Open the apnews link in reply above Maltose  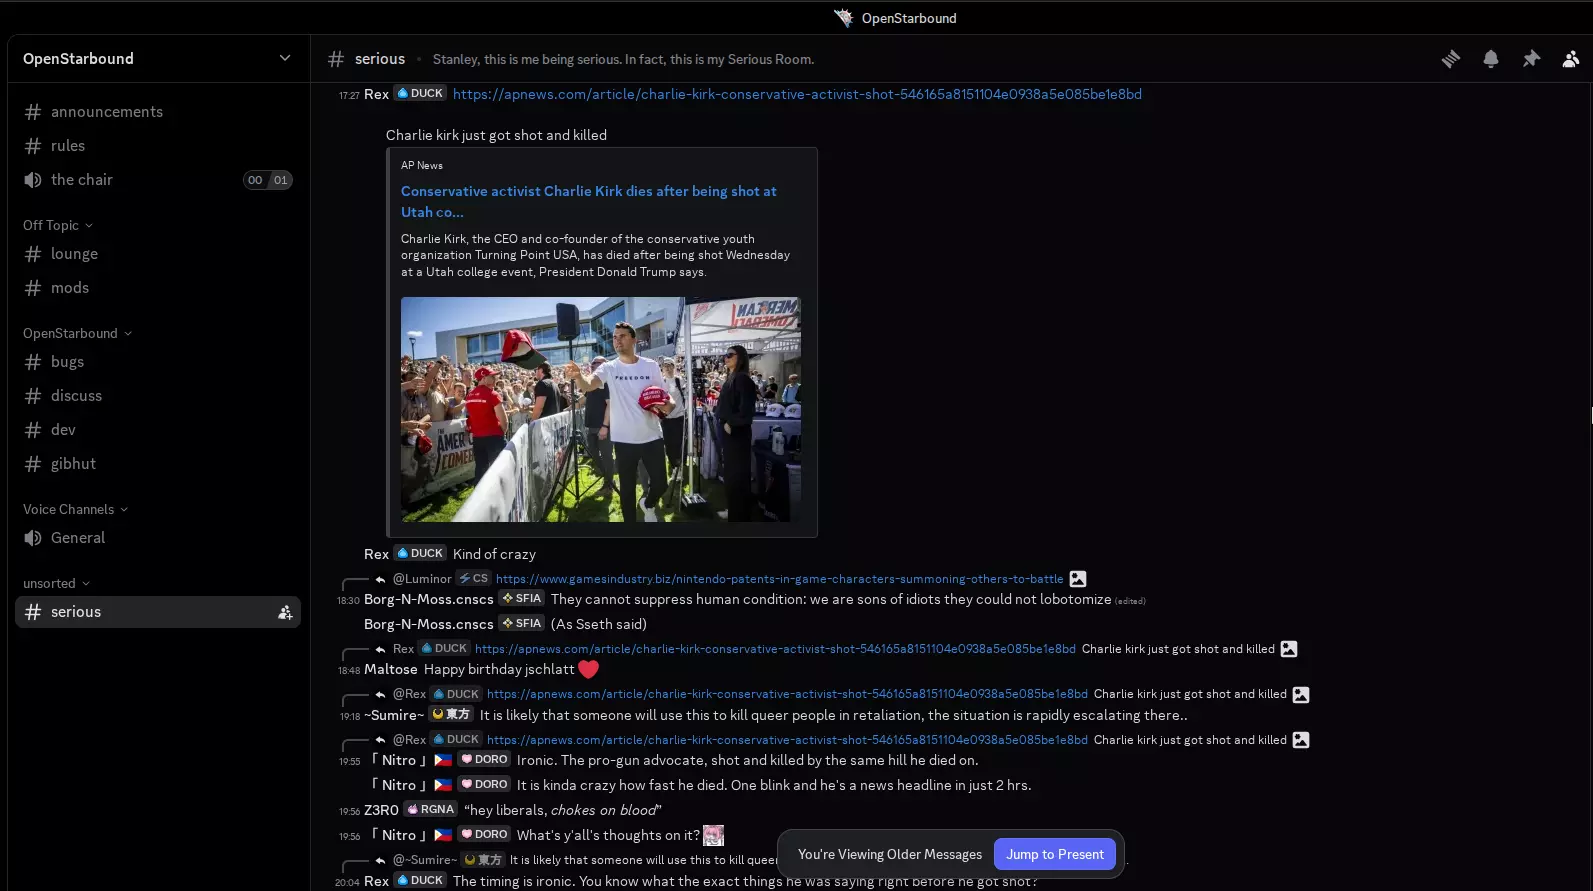click(x=775, y=649)
